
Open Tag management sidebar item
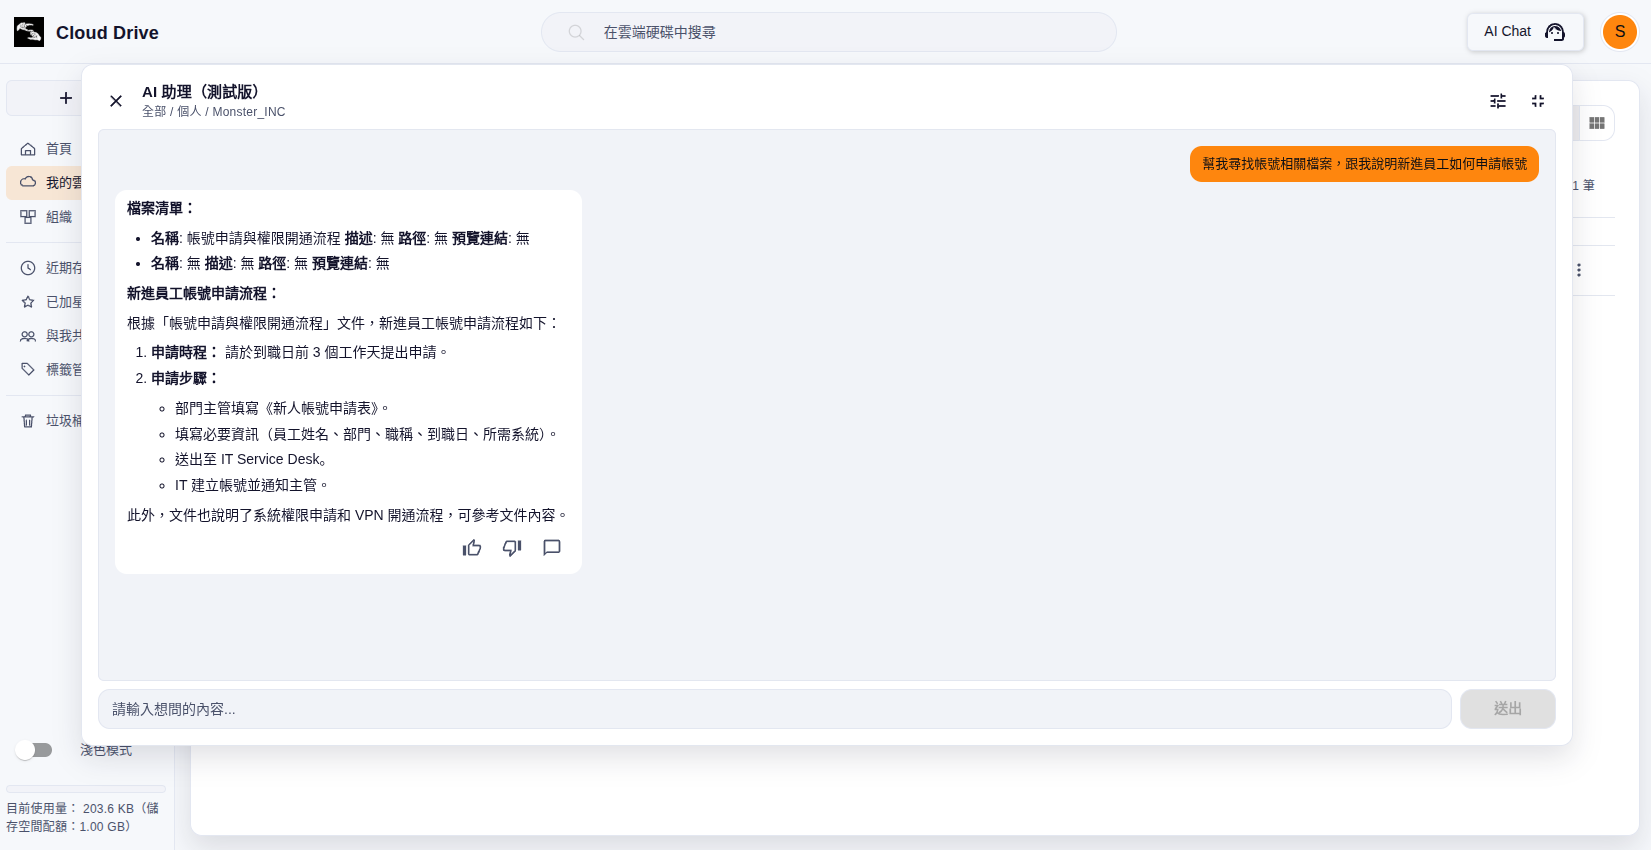click(46, 370)
